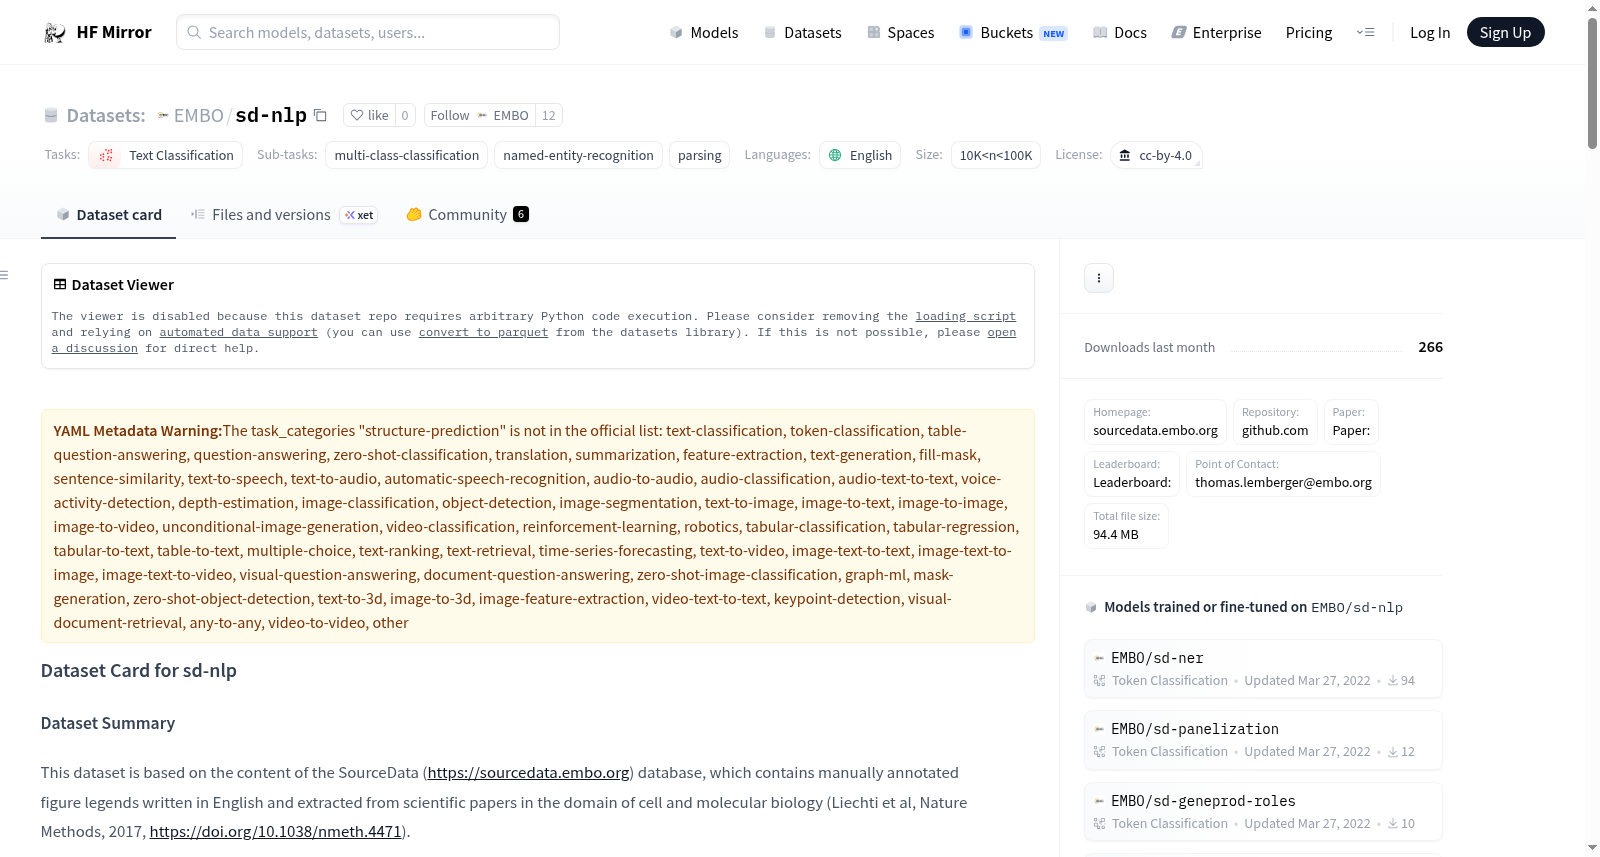
Task: Click the Downloads last month value 266
Action: [x=1430, y=347]
